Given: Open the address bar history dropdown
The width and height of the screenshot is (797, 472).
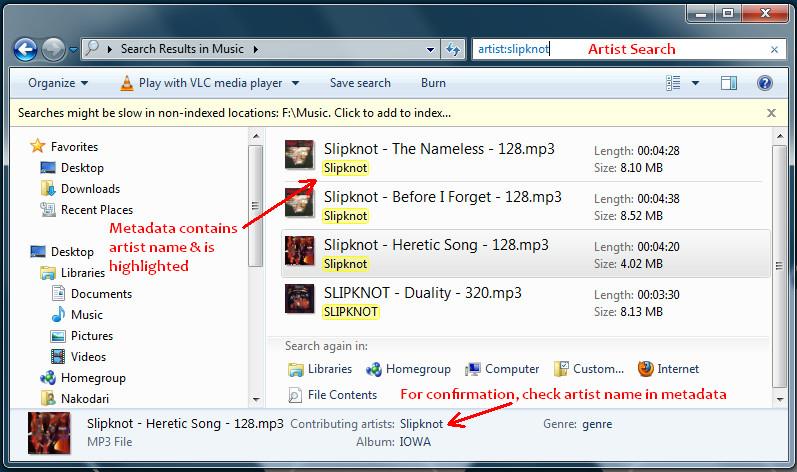Looking at the screenshot, I should (x=431, y=49).
